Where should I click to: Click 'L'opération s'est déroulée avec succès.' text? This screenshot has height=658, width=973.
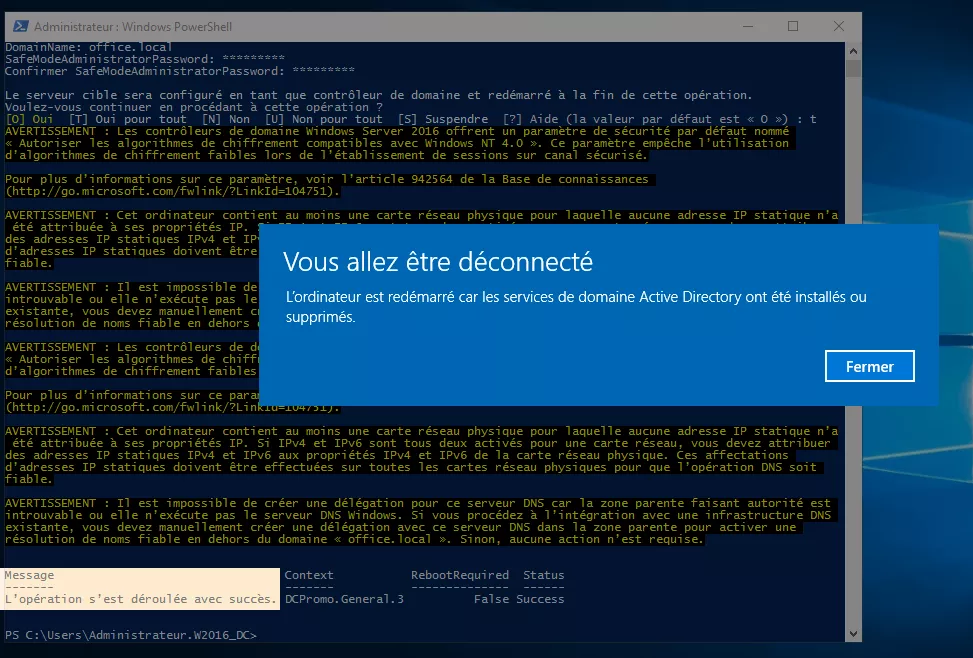click(140, 599)
